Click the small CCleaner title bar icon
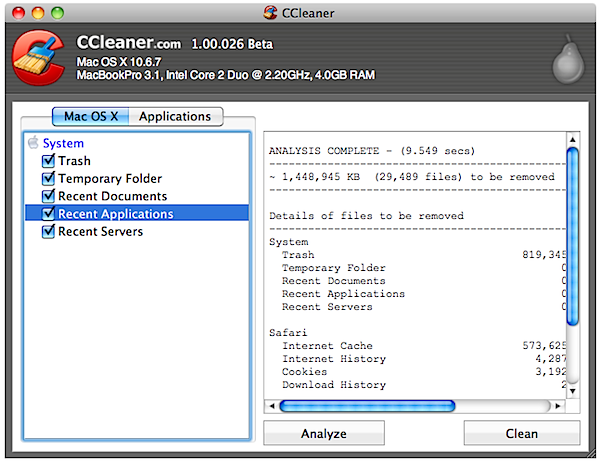Viewport: 600px width, 464px height. [269, 12]
